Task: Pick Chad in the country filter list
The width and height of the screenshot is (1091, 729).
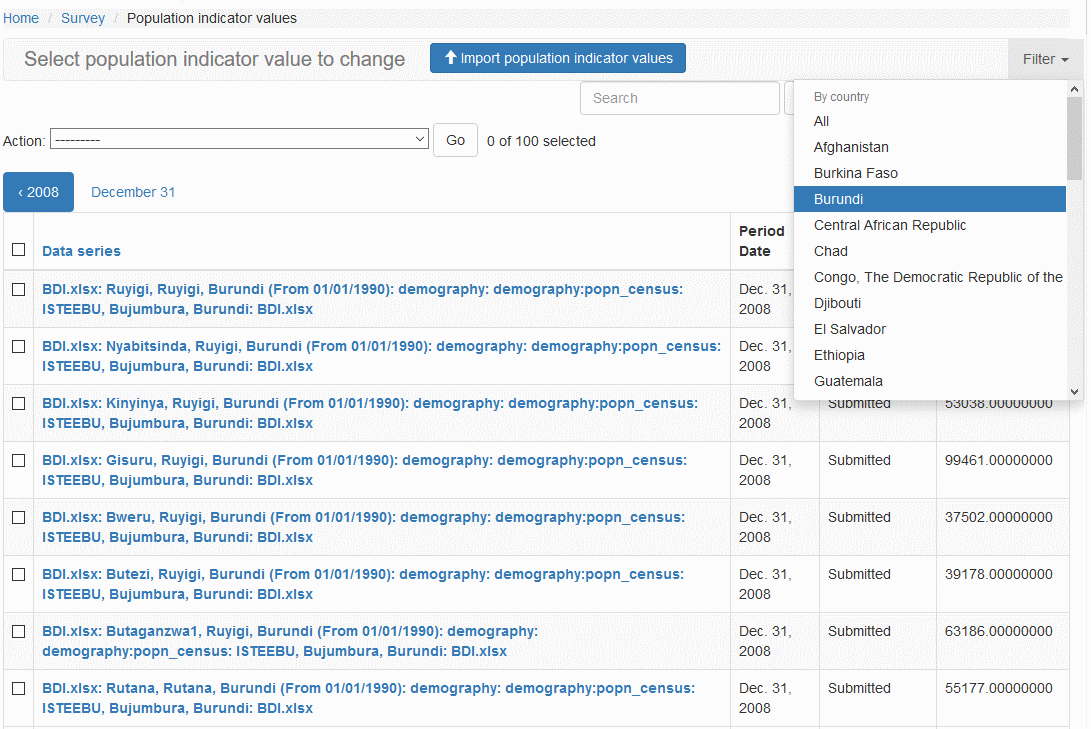Action: click(x=830, y=251)
